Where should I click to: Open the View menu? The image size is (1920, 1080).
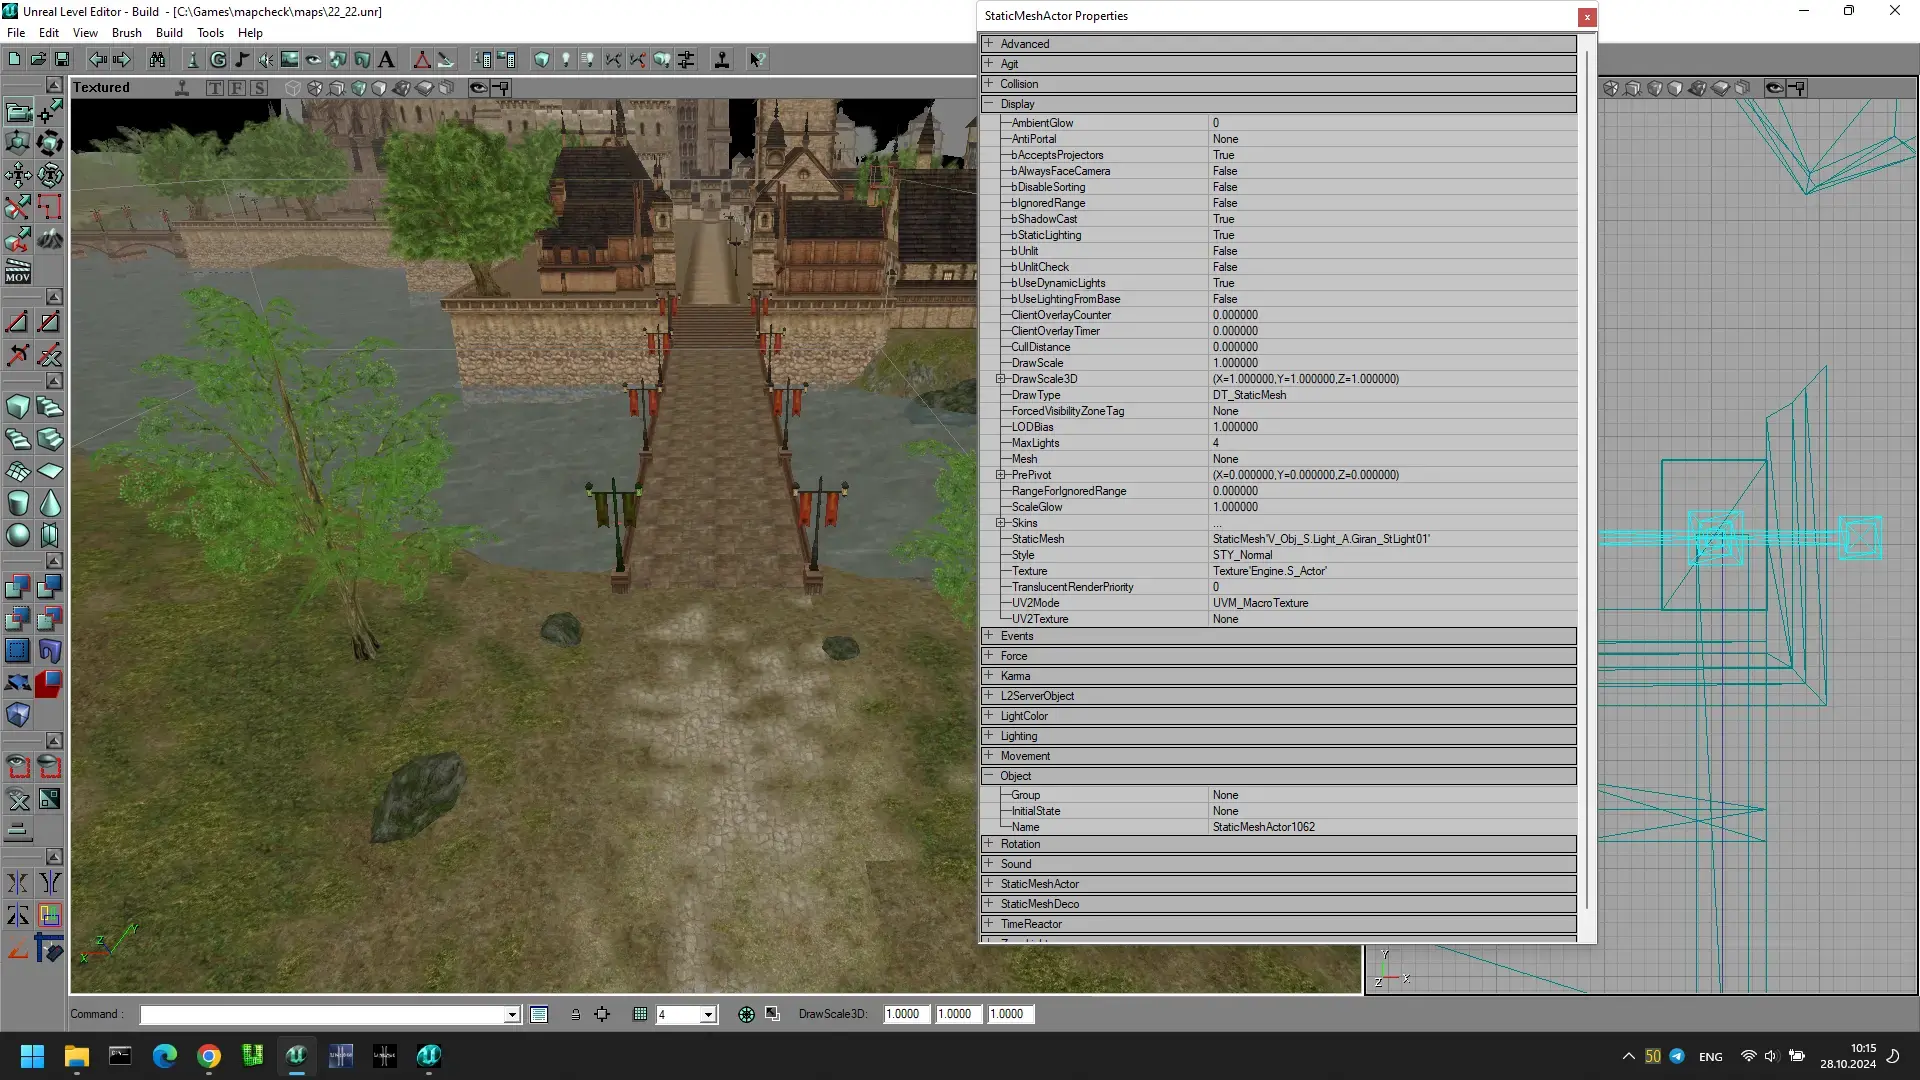click(x=86, y=33)
